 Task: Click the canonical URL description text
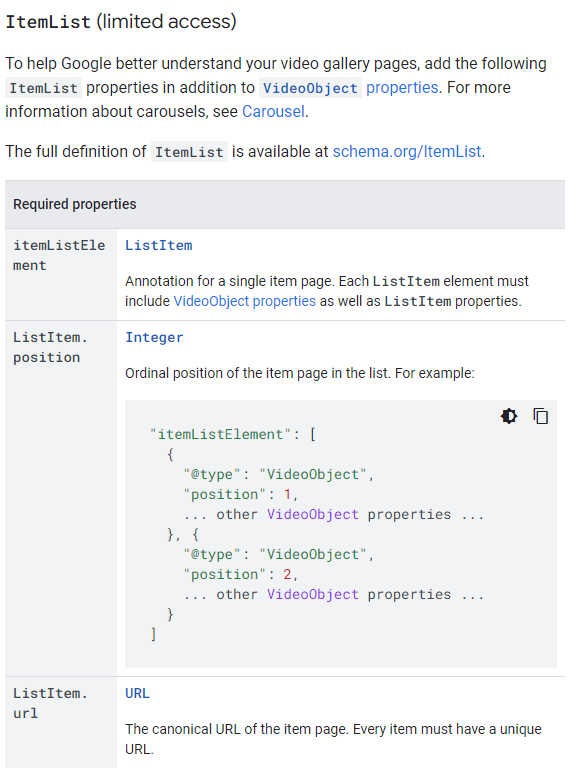(333, 739)
